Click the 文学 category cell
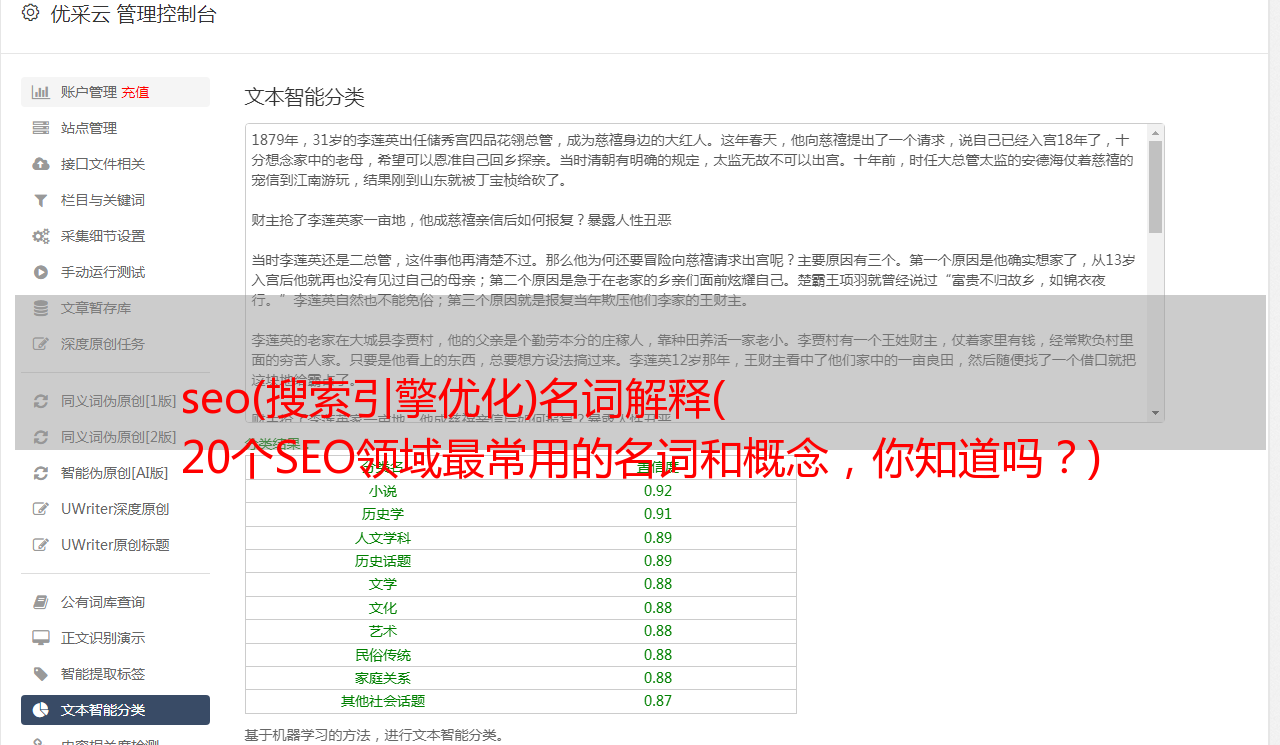The width and height of the screenshot is (1280, 745). [x=383, y=584]
